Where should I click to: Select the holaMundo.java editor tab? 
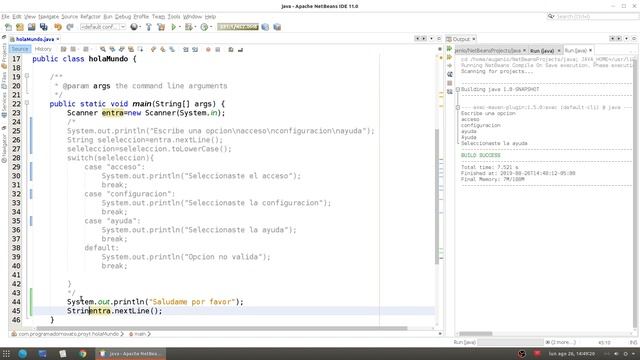(35, 39)
